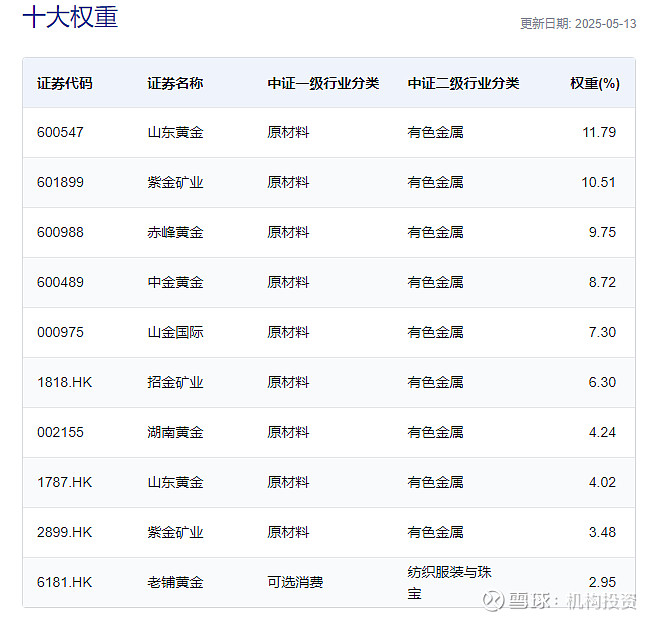Select 山东黄金 in the 1787.HK row
656x621 pixels.
point(175,482)
